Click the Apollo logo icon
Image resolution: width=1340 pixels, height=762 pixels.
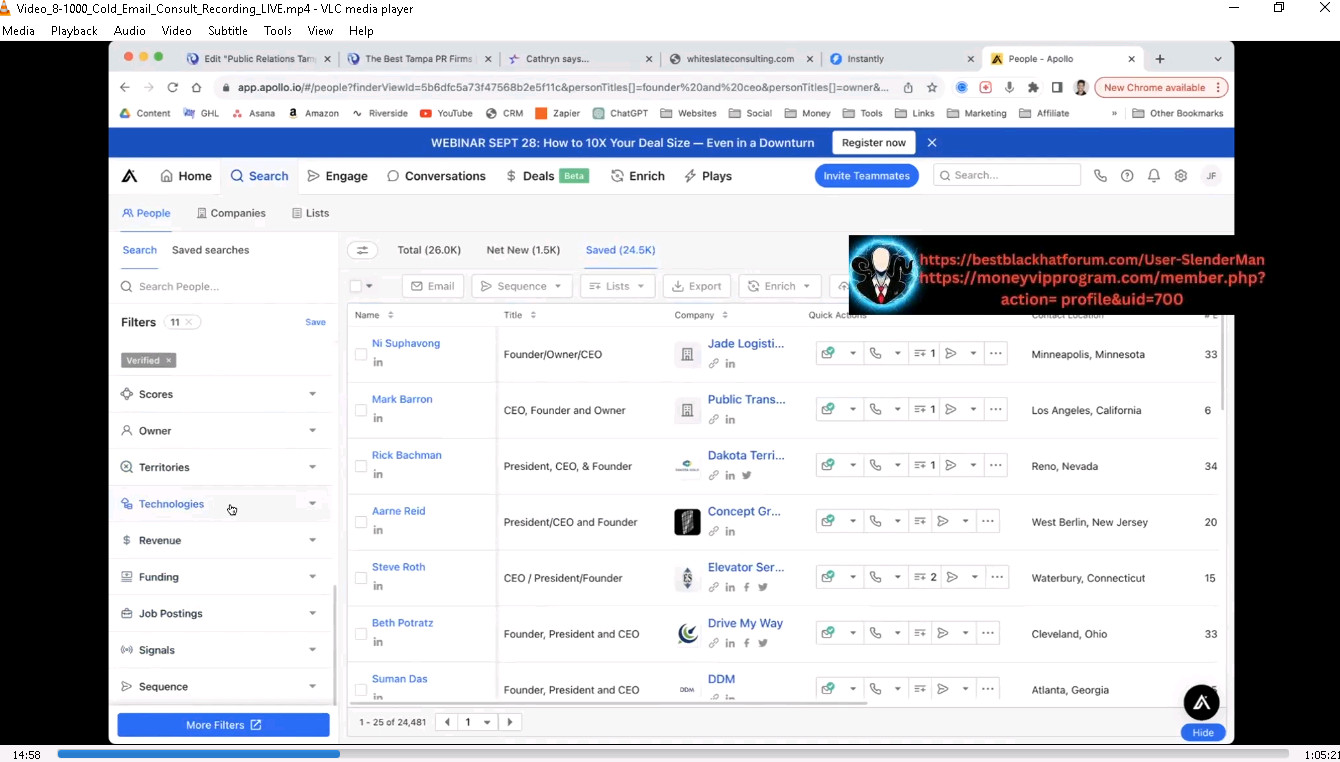point(129,176)
